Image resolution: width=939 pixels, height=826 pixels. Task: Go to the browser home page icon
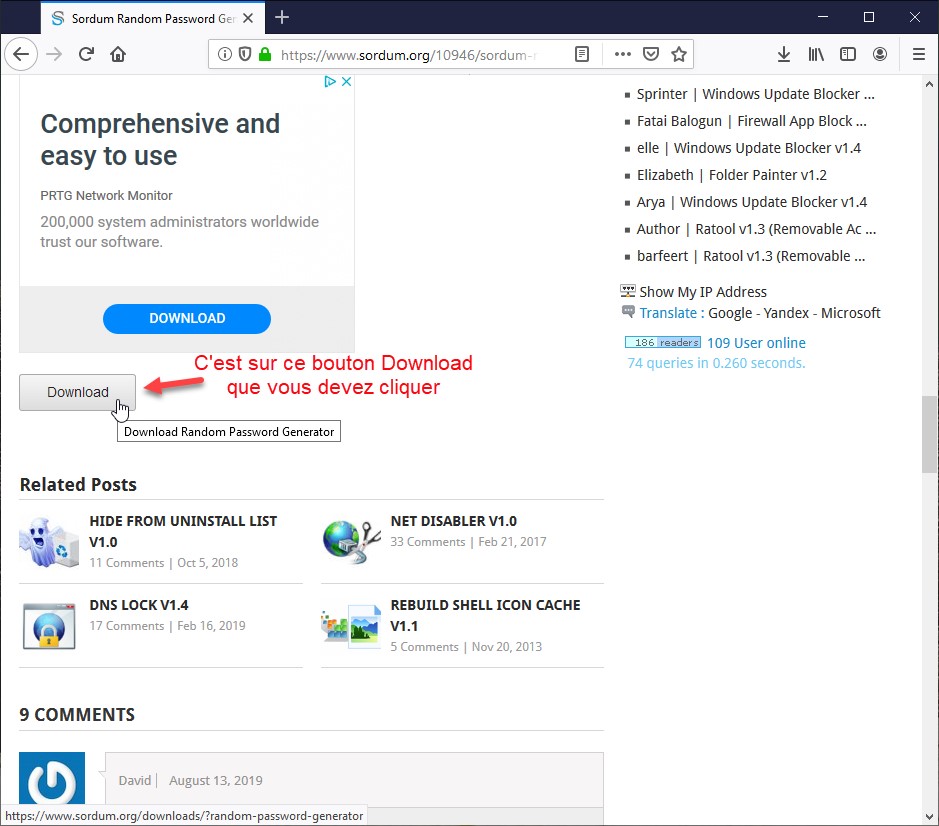click(118, 54)
